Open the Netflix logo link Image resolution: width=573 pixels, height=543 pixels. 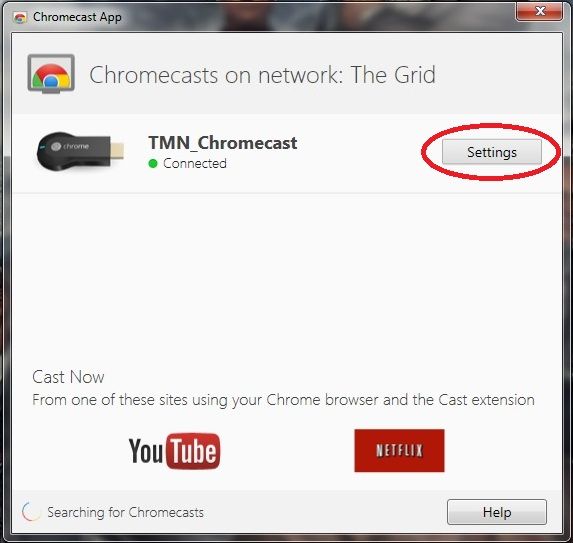399,451
